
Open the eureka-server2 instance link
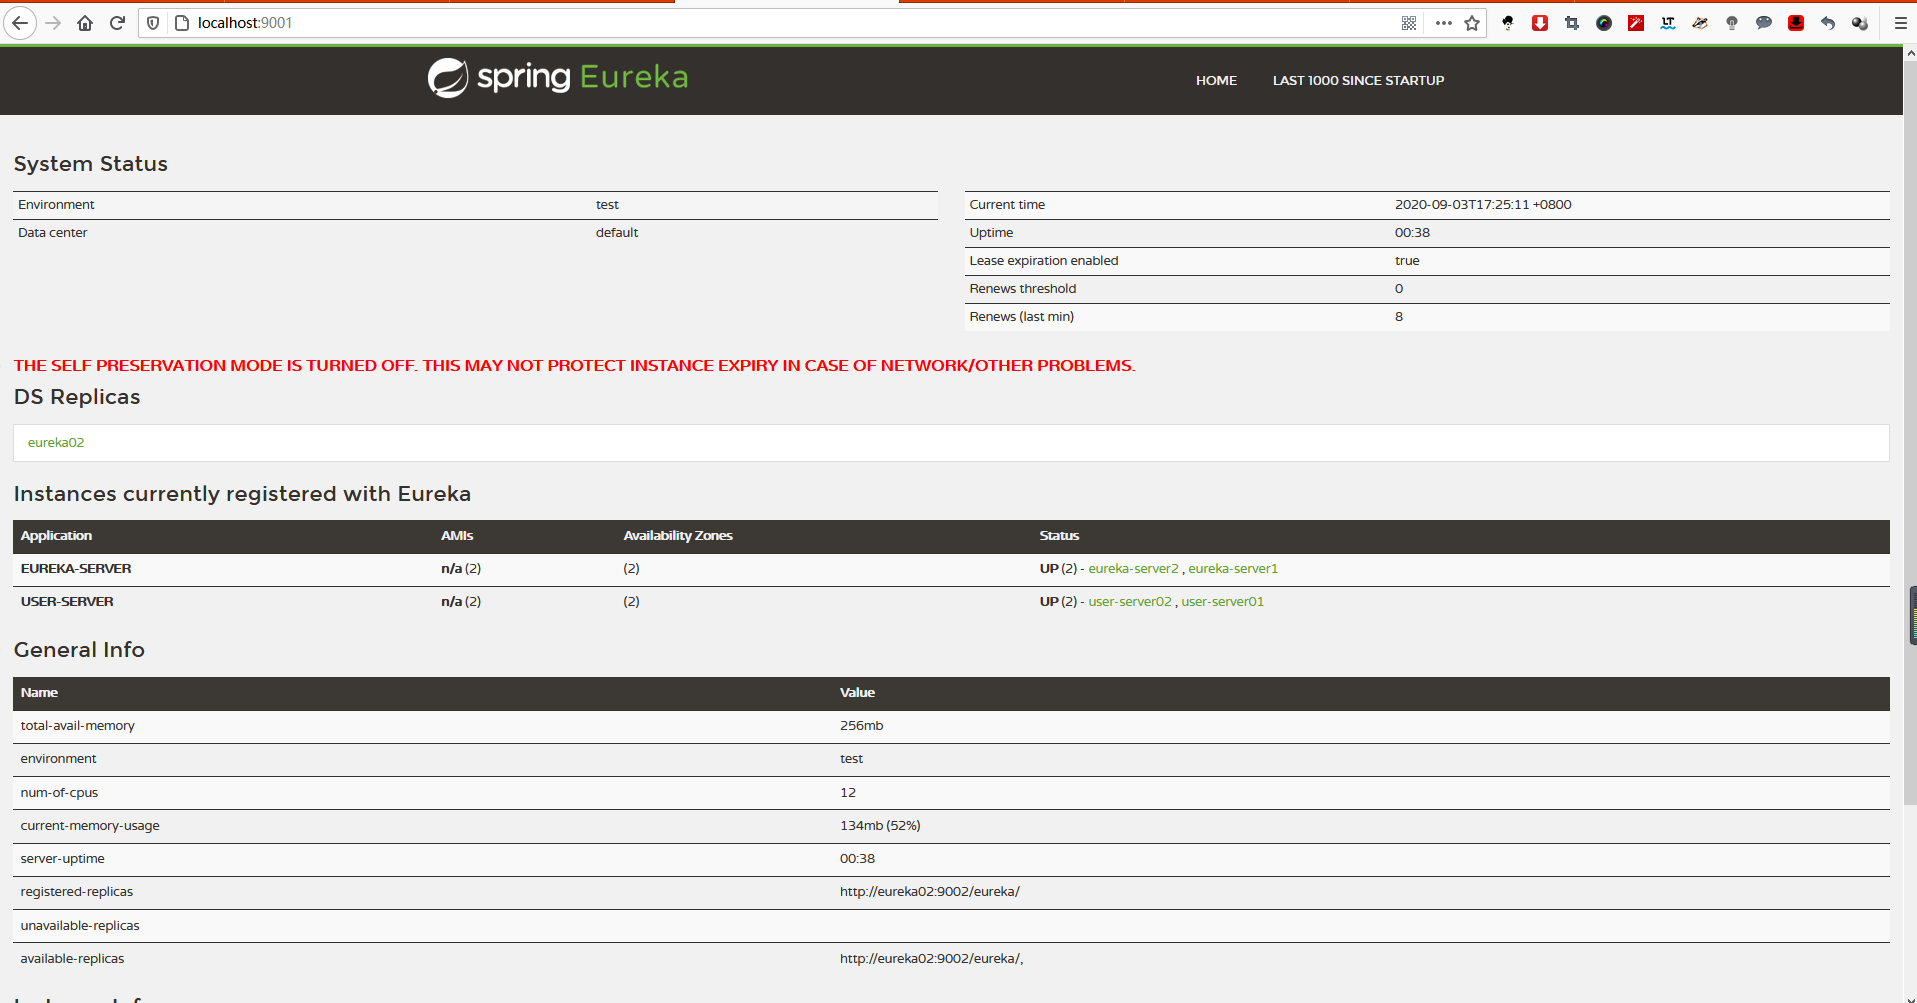click(1133, 569)
